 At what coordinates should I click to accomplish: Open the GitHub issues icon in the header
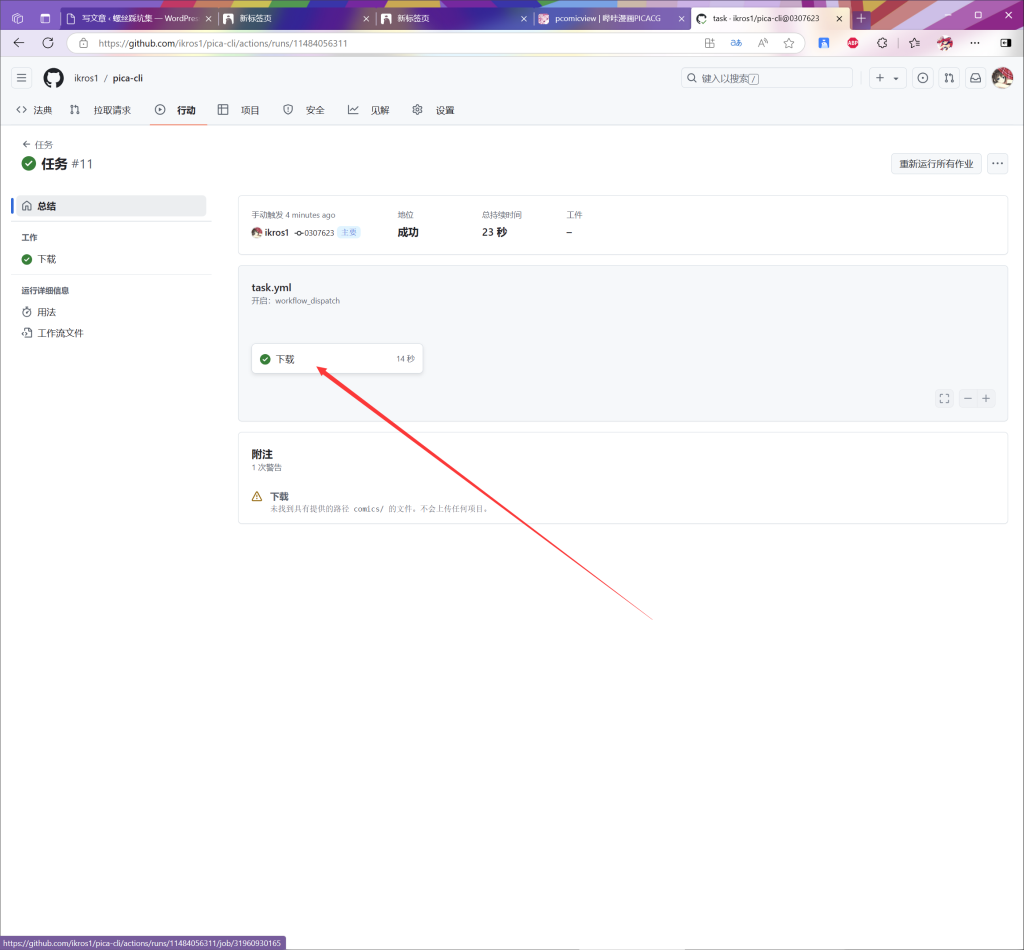coord(922,78)
